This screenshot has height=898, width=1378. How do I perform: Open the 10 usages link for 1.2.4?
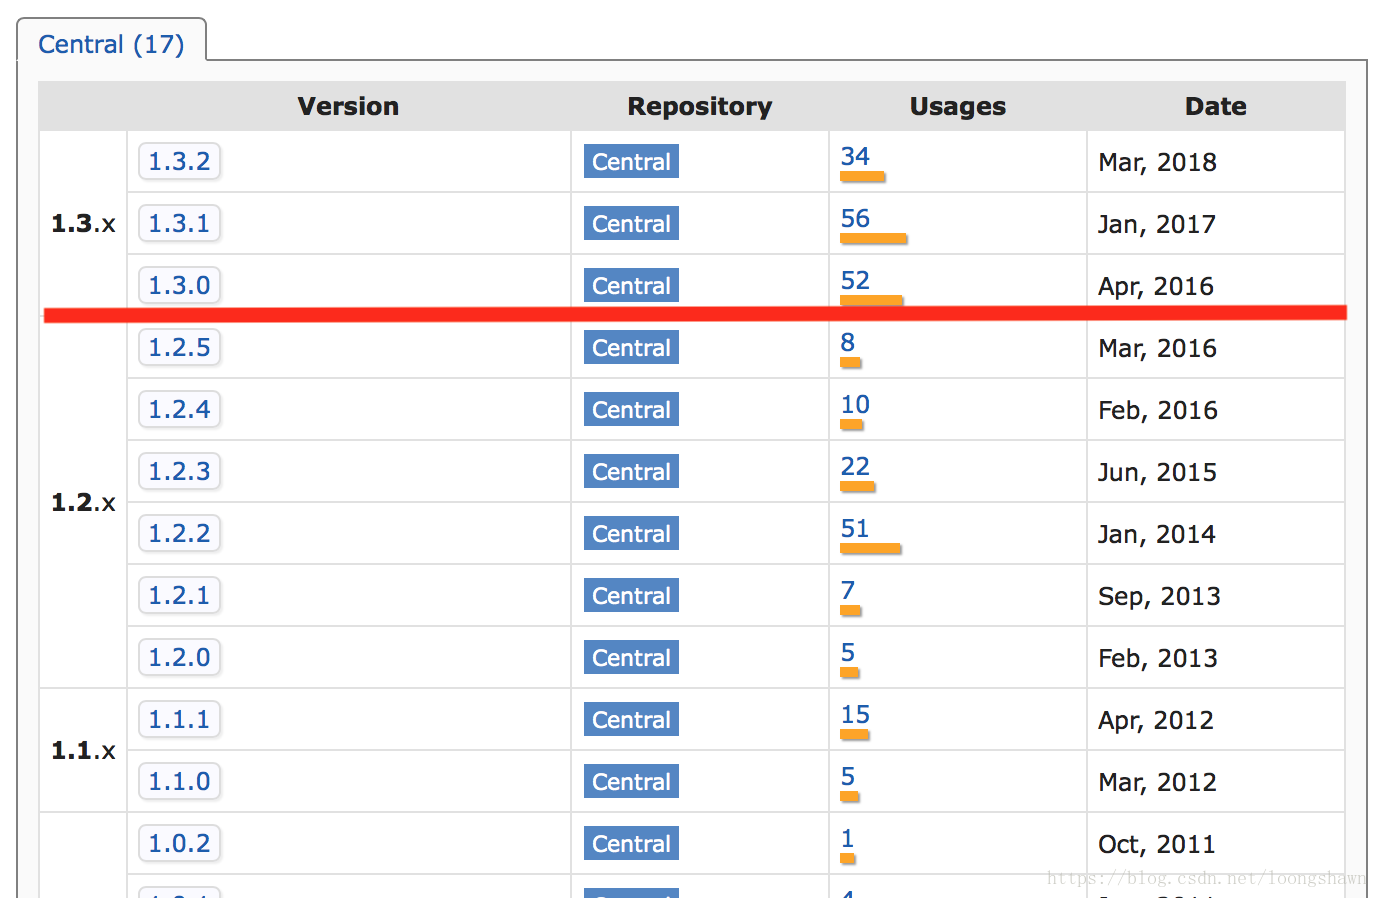pyautogui.click(x=855, y=404)
